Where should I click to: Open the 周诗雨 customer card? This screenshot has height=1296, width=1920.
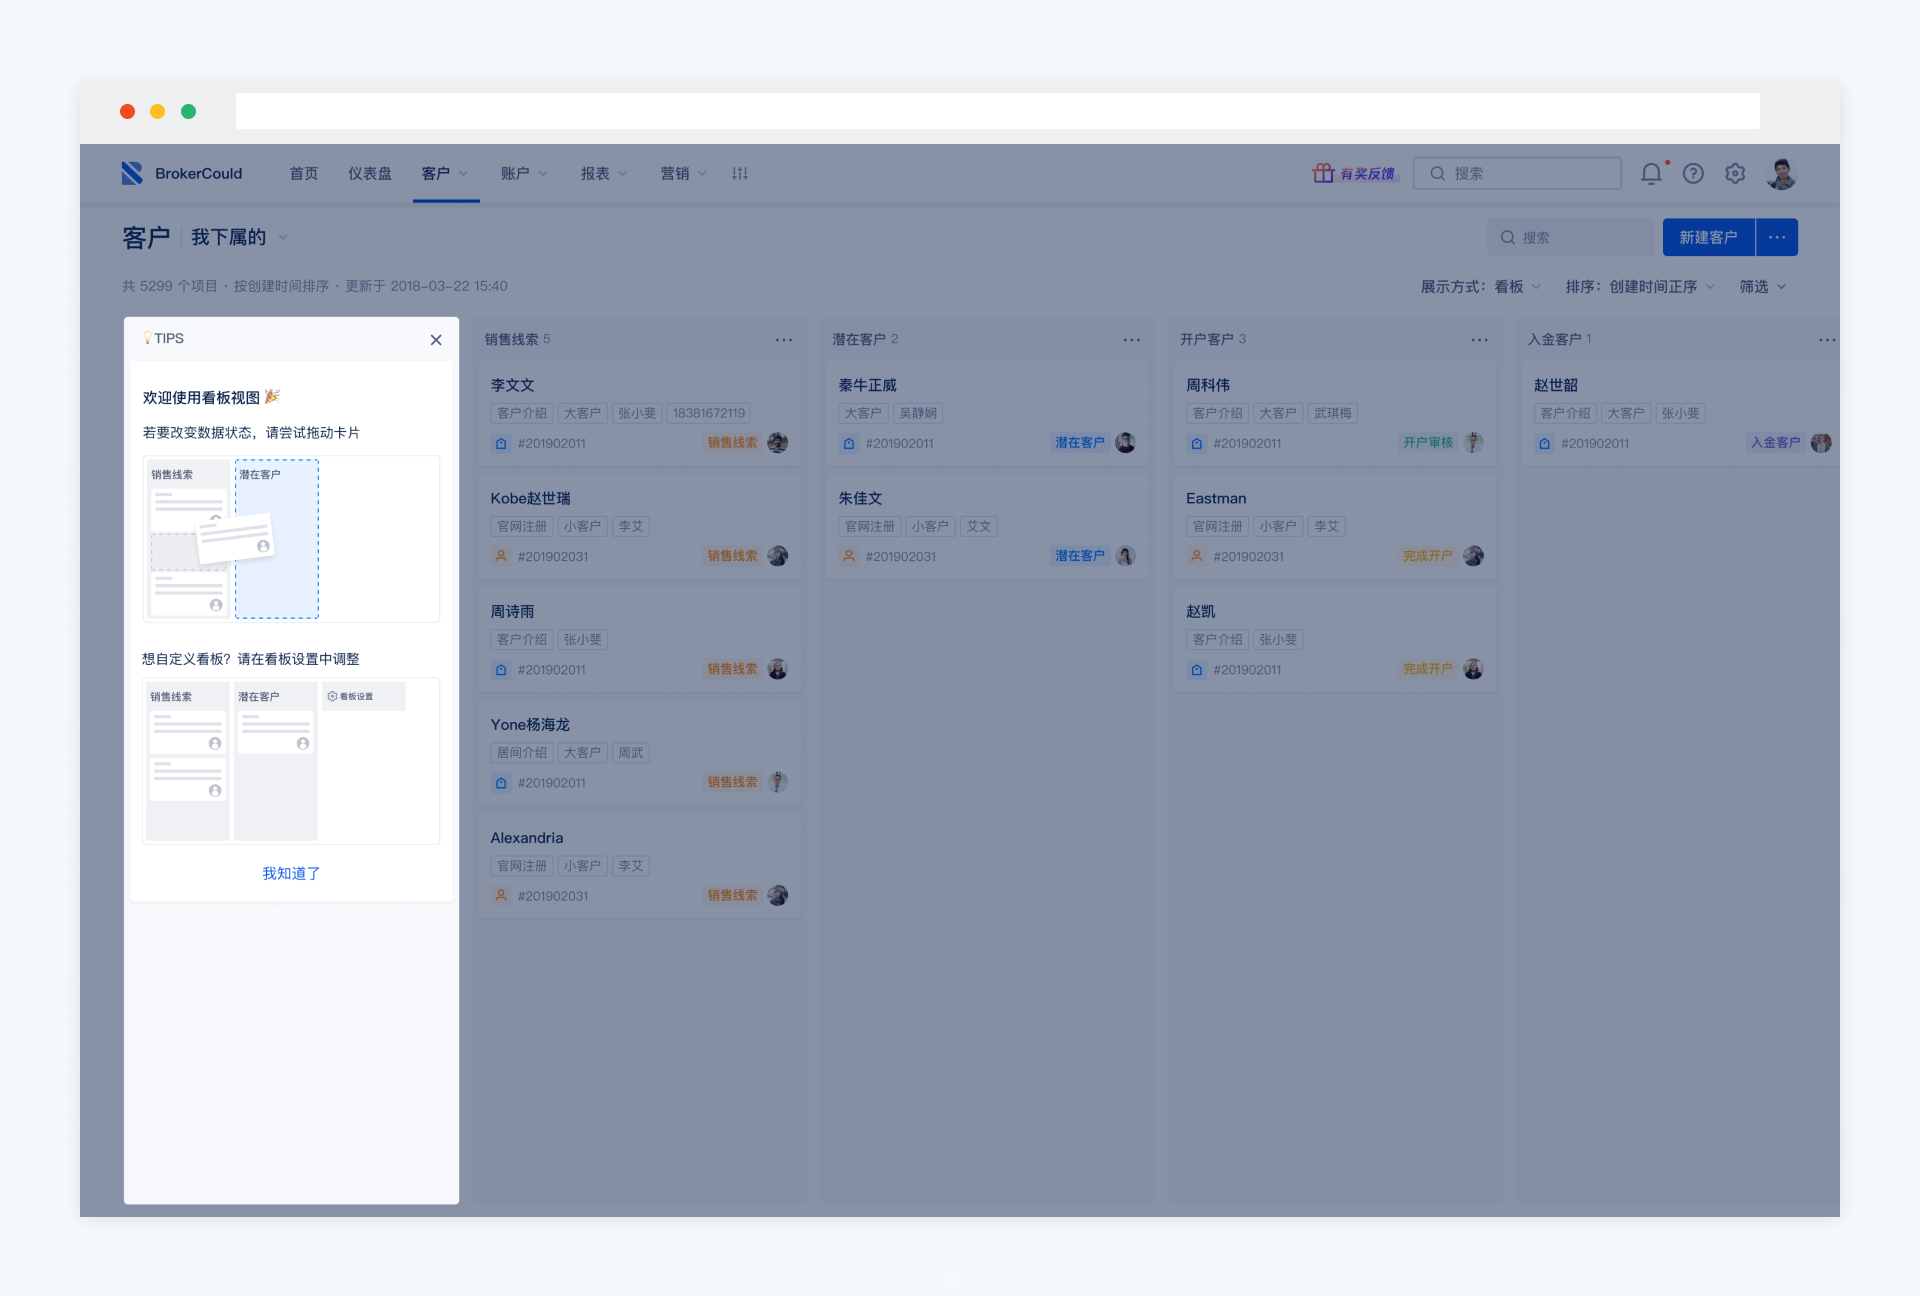(639, 640)
